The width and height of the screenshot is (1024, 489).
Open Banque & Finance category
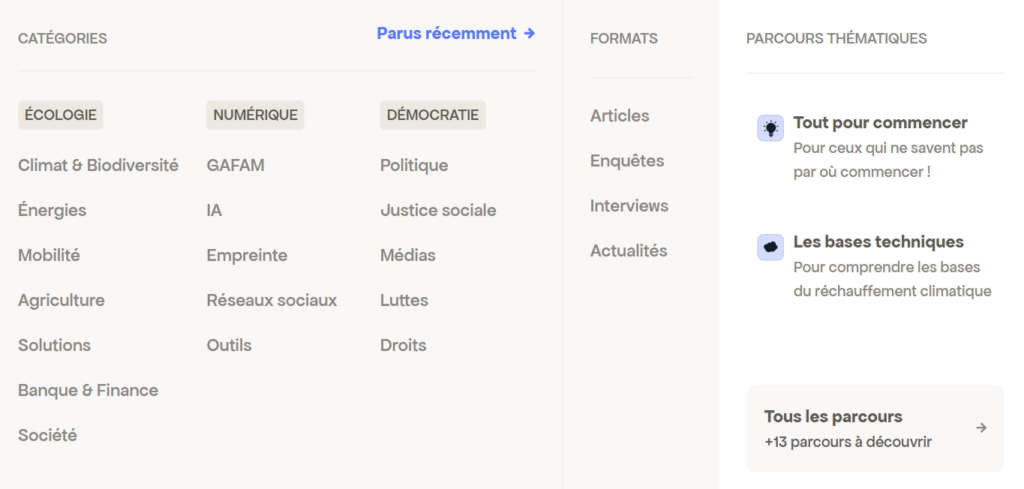tap(88, 390)
